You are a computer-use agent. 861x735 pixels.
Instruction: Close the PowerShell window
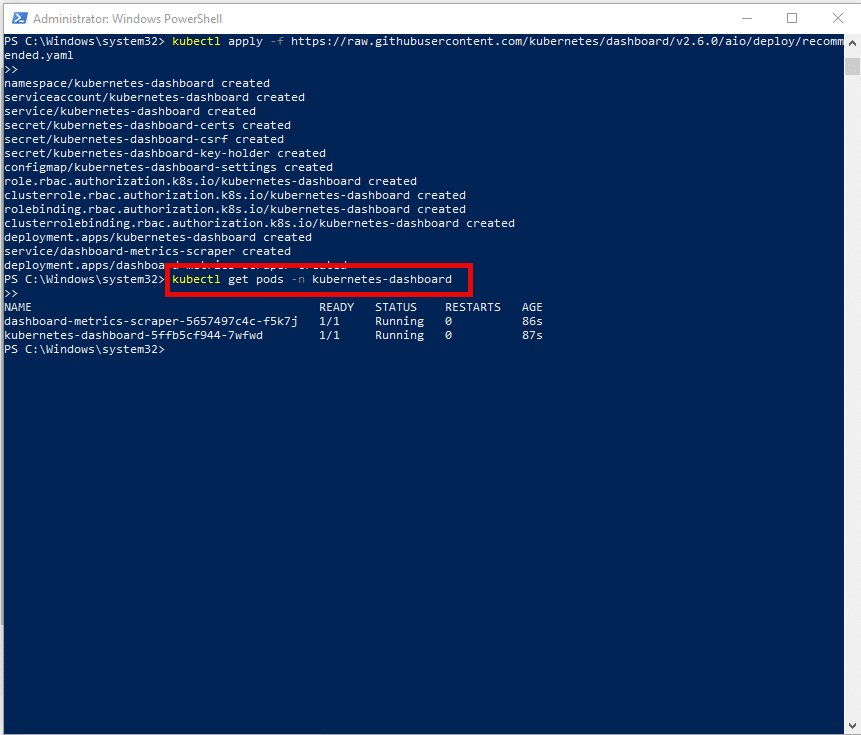point(837,18)
